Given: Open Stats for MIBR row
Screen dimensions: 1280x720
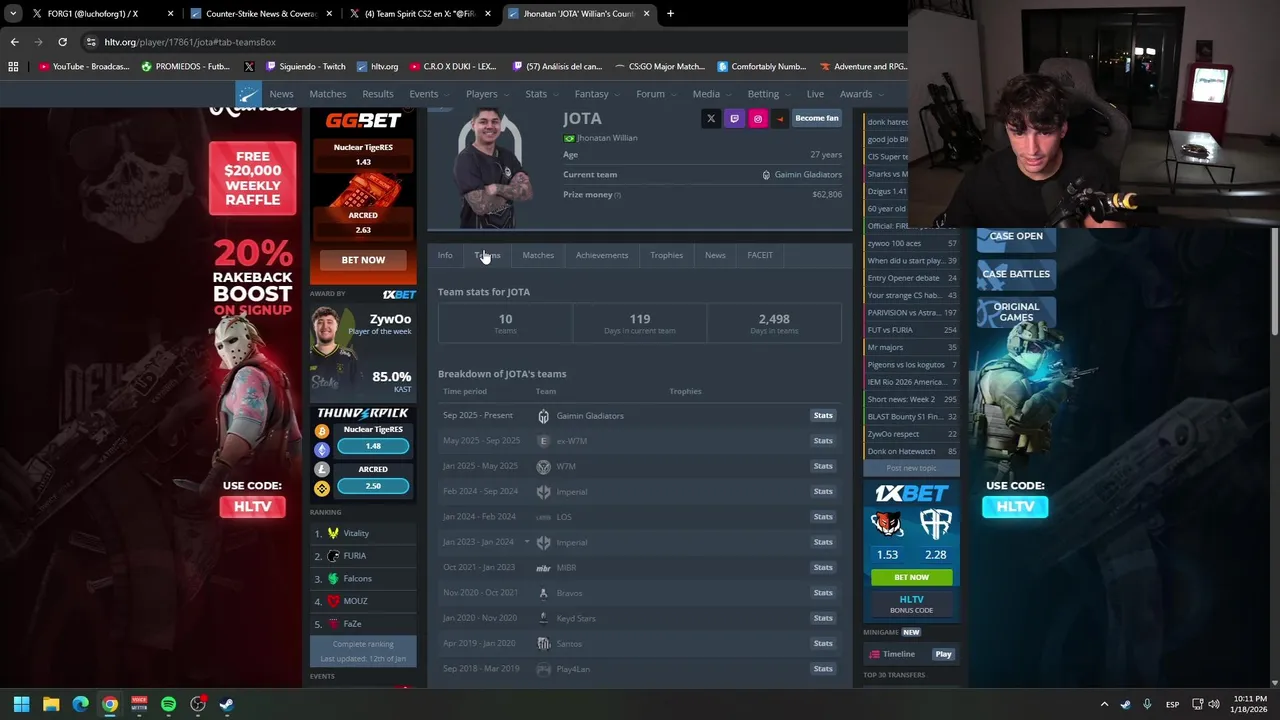Looking at the screenshot, I should [x=823, y=568].
